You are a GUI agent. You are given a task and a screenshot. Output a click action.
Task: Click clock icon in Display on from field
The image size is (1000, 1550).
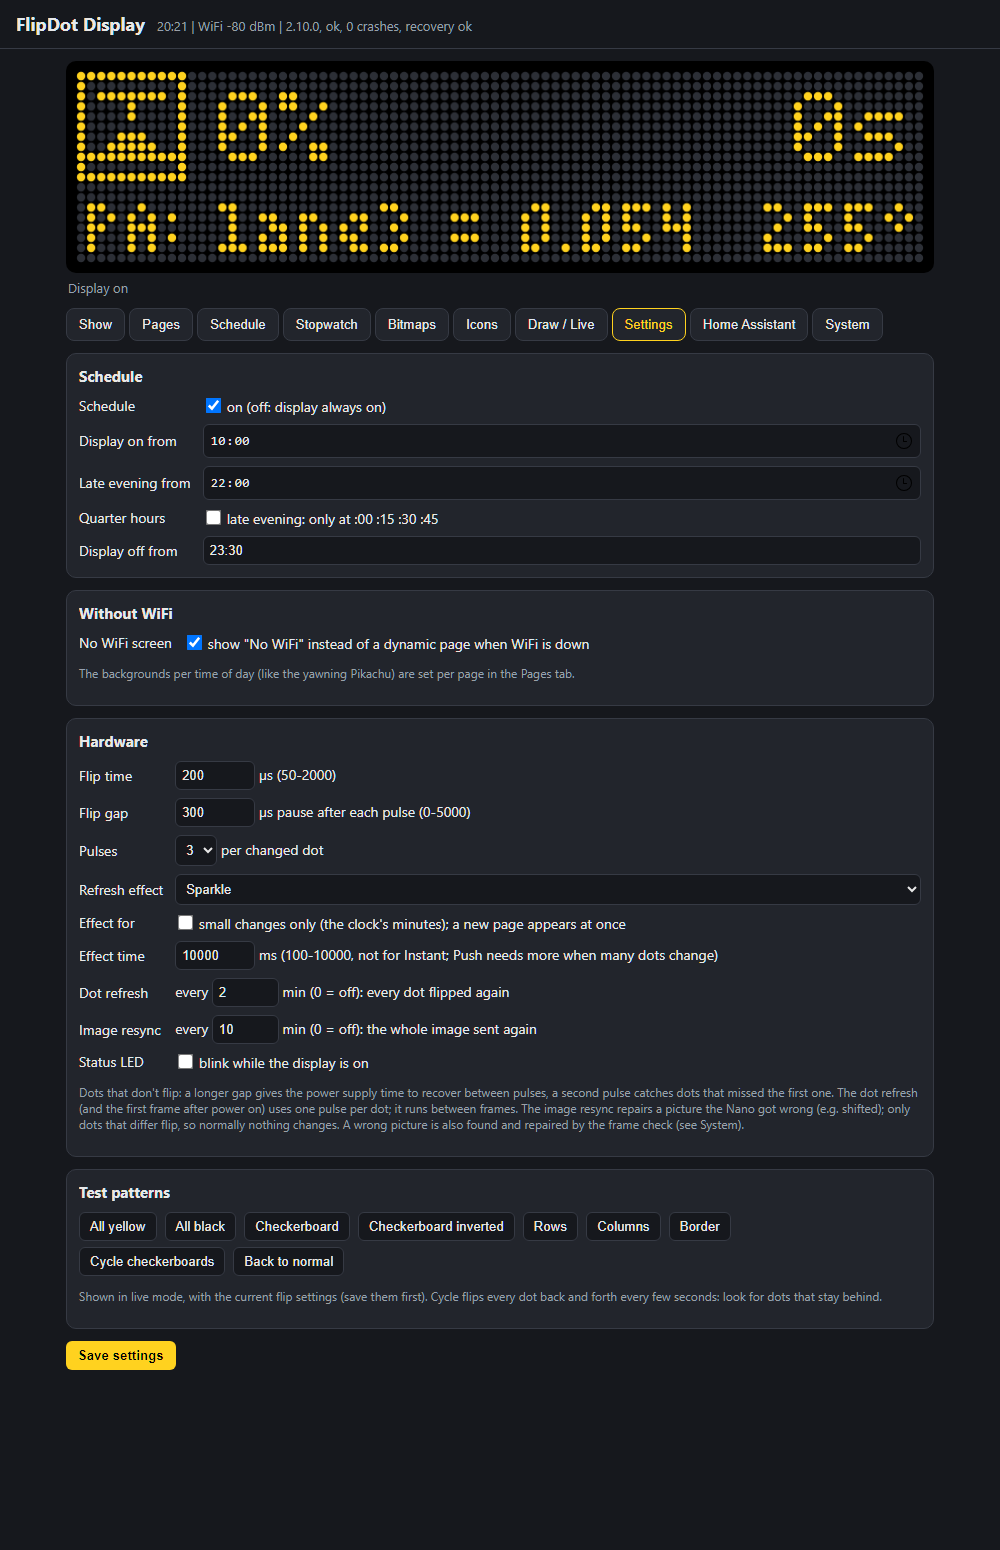click(903, 441)
